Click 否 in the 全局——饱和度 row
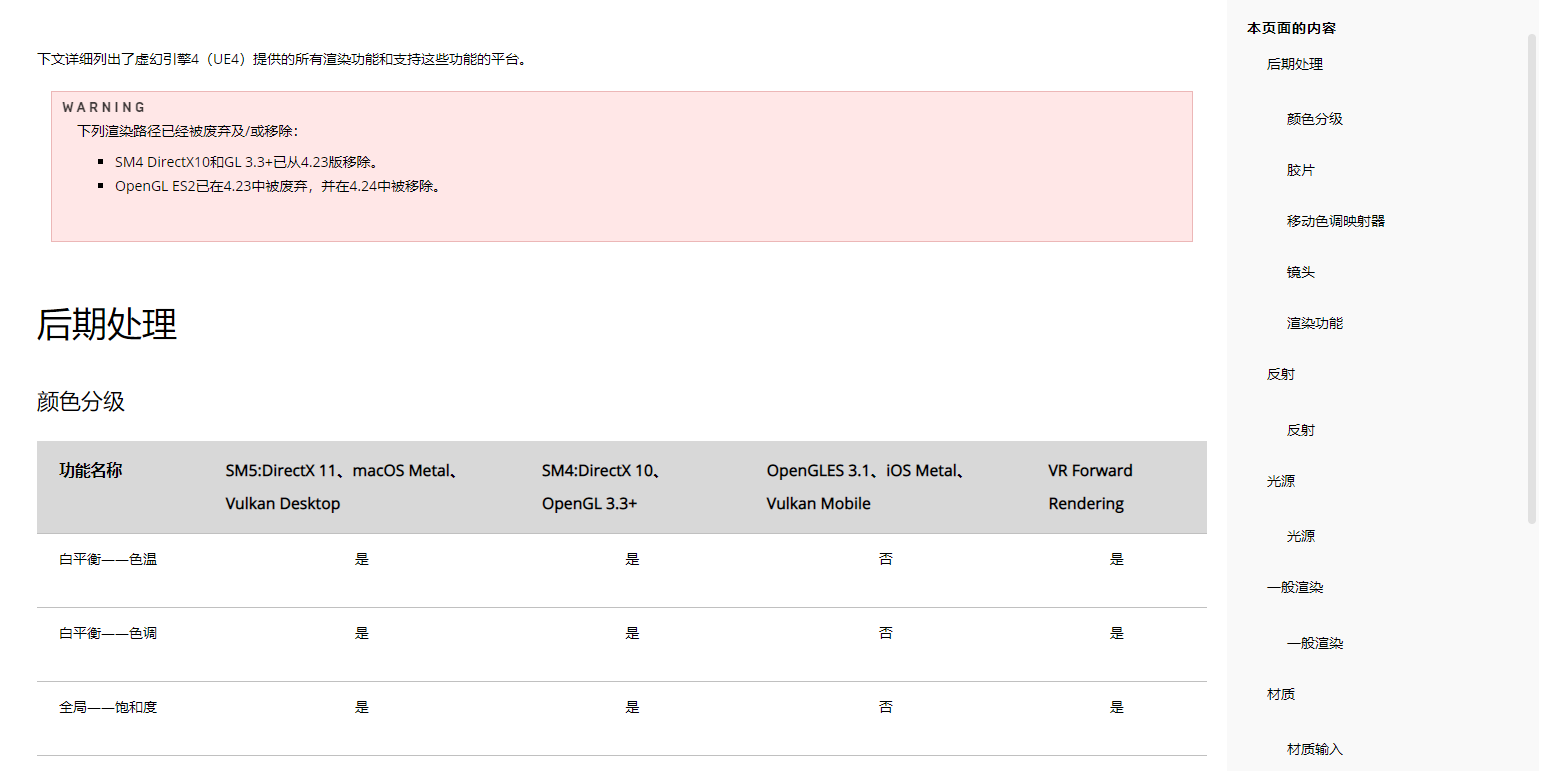This screenshot has width=1552, height=771. point(886,707)
